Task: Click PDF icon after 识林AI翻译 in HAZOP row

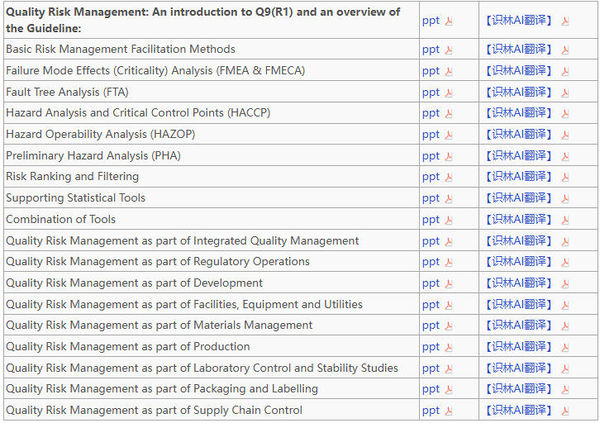Action: coord(565,135)
